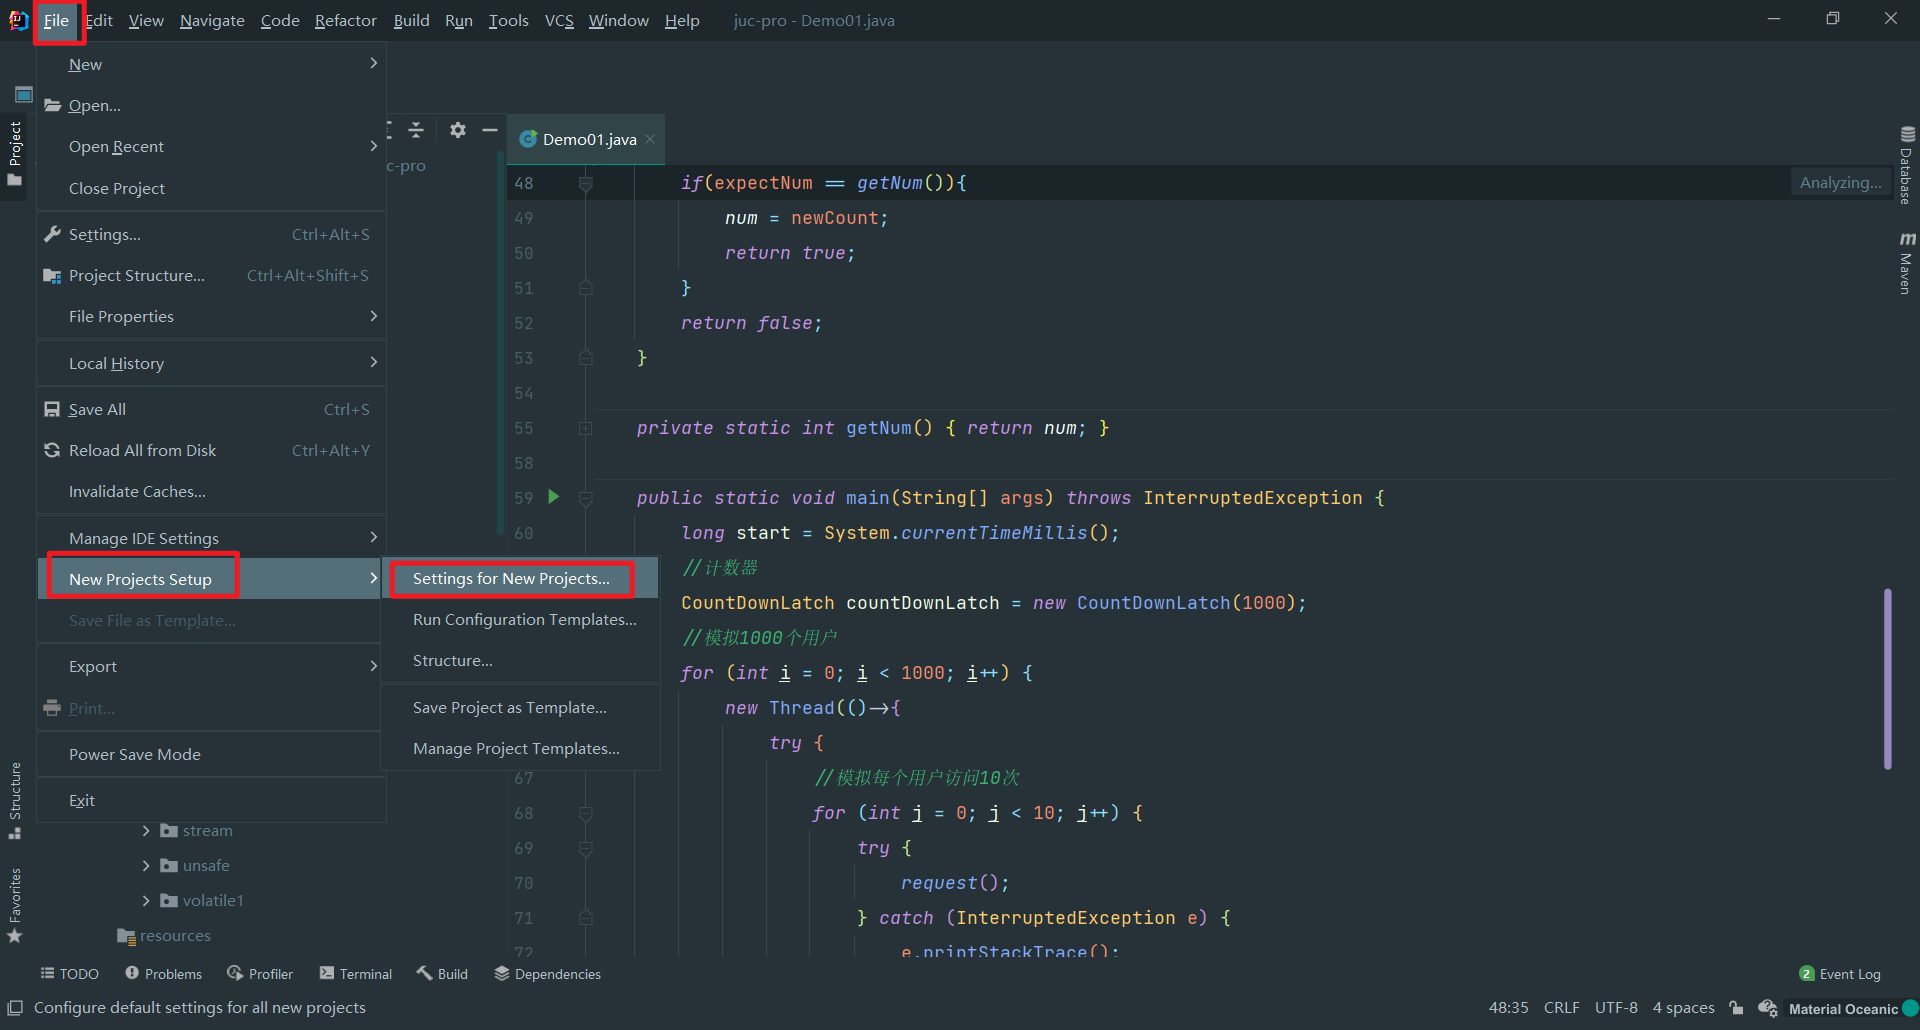This screenshot has height=1030, width=1920.
Task: Expand File Properties submenu
Action: pos(212,316)
